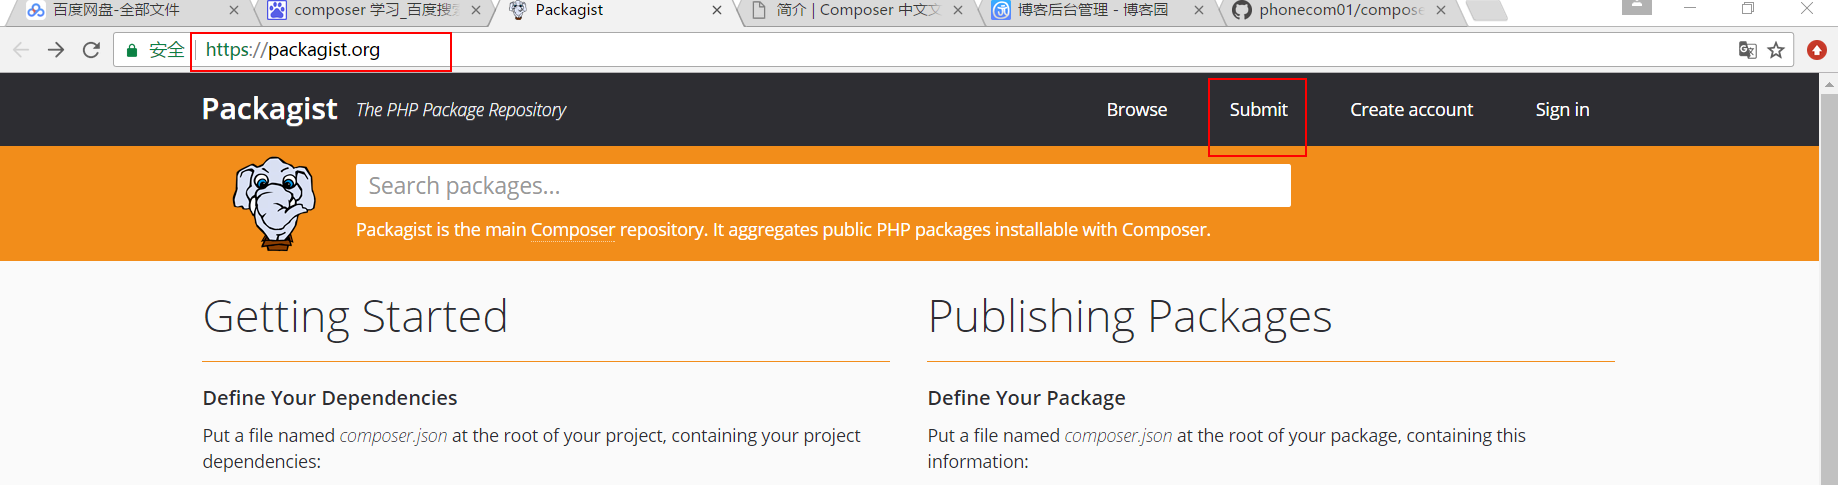Close the 博客后台管理 tab
The image size is (1838, 485).
click(1199, 10)
